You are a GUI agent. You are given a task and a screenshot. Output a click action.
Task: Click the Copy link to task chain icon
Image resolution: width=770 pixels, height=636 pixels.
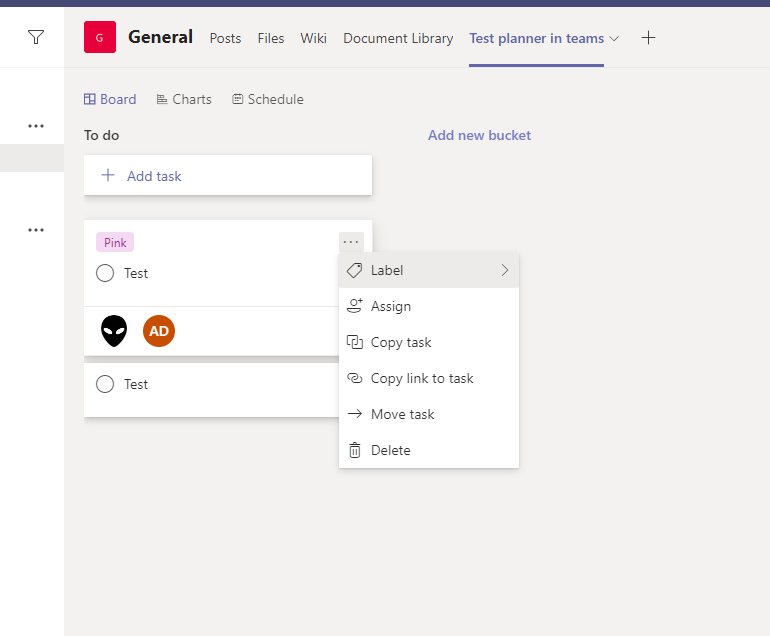coord(355,378)
